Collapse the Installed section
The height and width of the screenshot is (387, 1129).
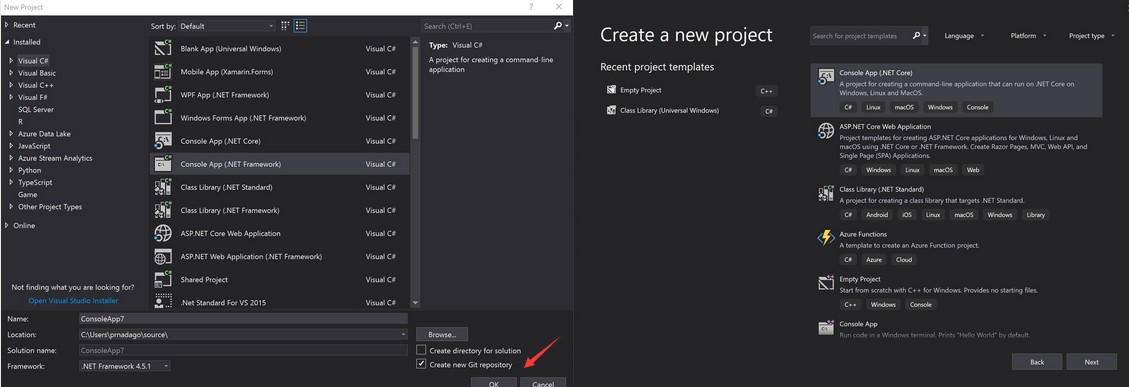6,42
